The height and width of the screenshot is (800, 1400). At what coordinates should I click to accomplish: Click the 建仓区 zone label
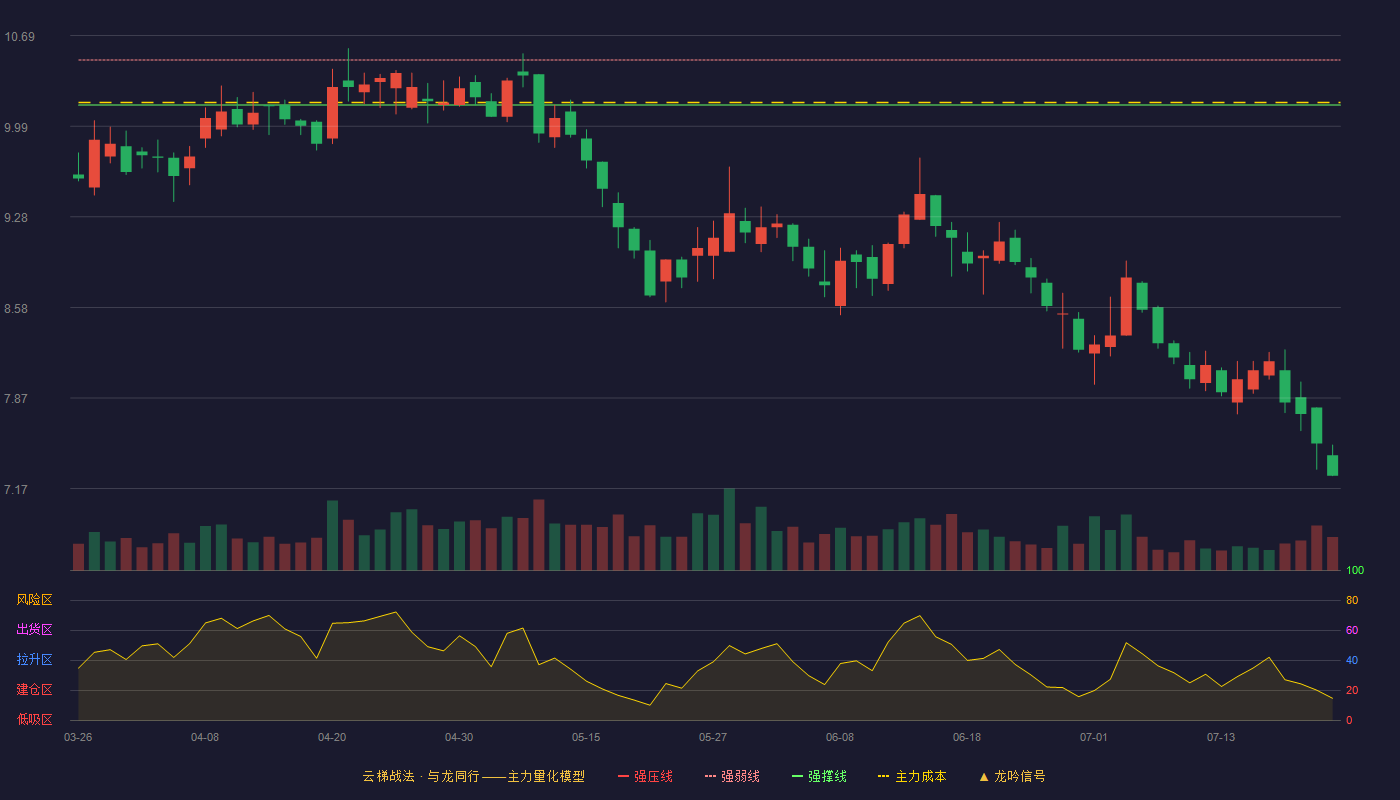click(x=34, y=690)
